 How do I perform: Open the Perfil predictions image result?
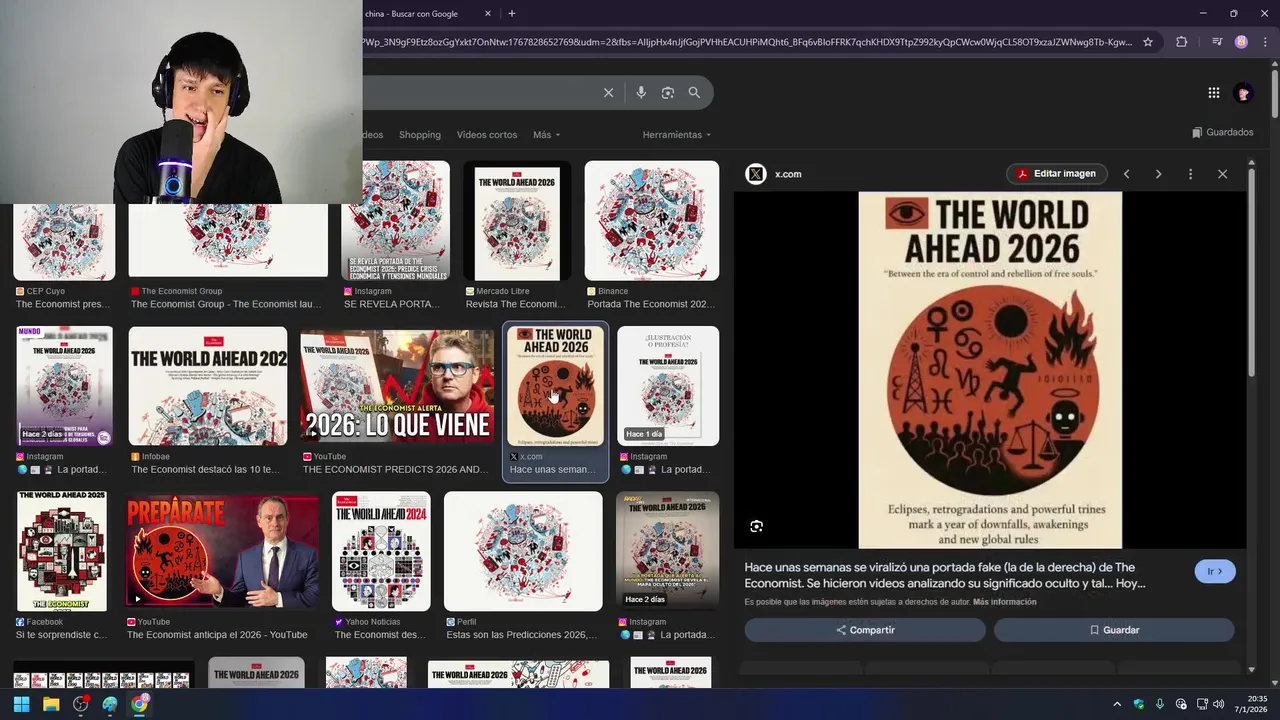523,551
